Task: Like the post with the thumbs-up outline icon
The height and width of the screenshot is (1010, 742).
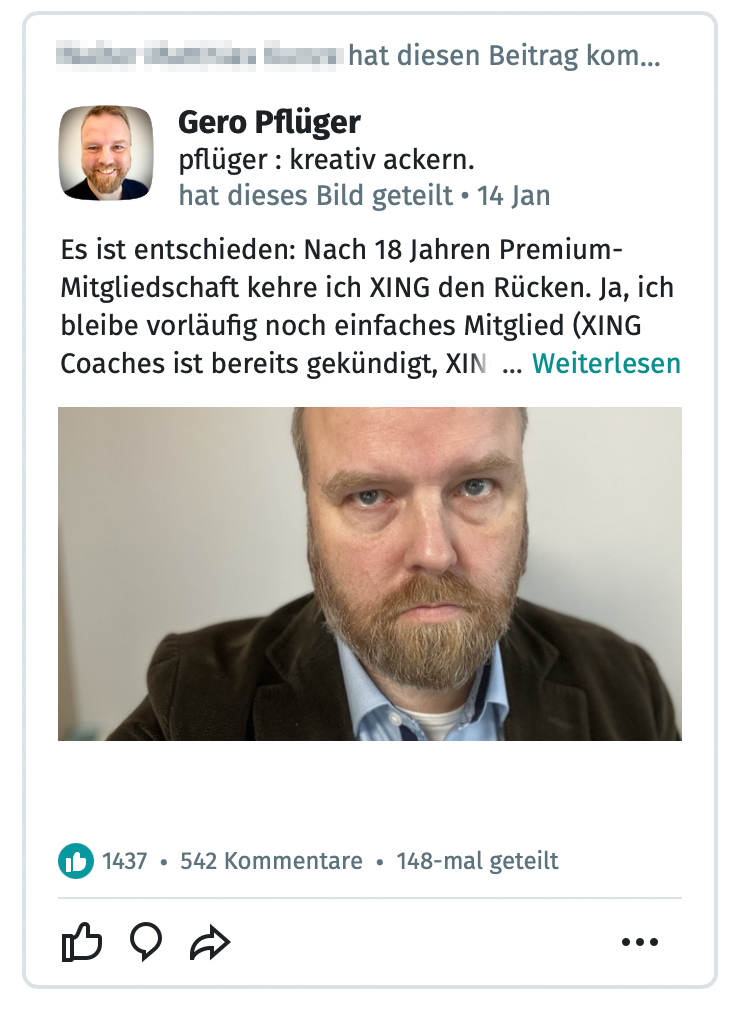Action: pos(81,942)
